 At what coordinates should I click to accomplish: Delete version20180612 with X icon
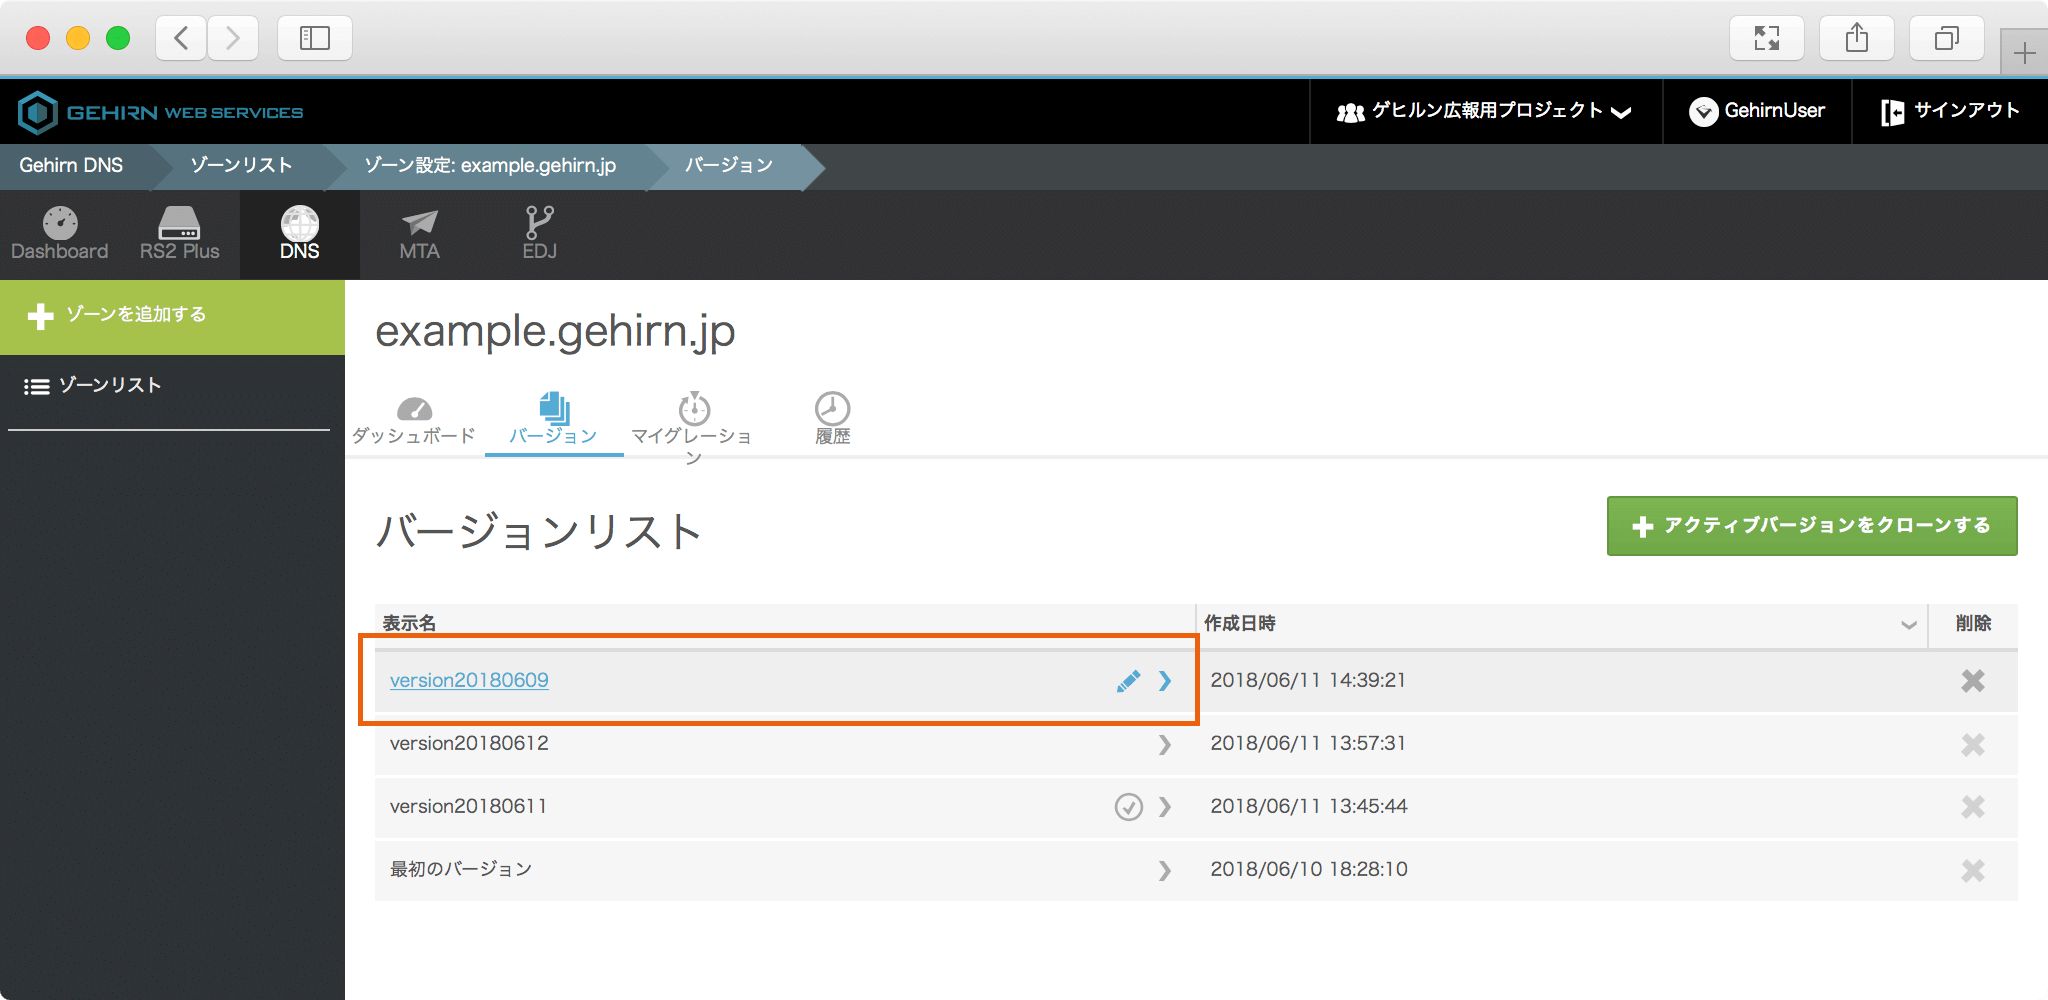pyautogui.click(x=1972, y=744)
